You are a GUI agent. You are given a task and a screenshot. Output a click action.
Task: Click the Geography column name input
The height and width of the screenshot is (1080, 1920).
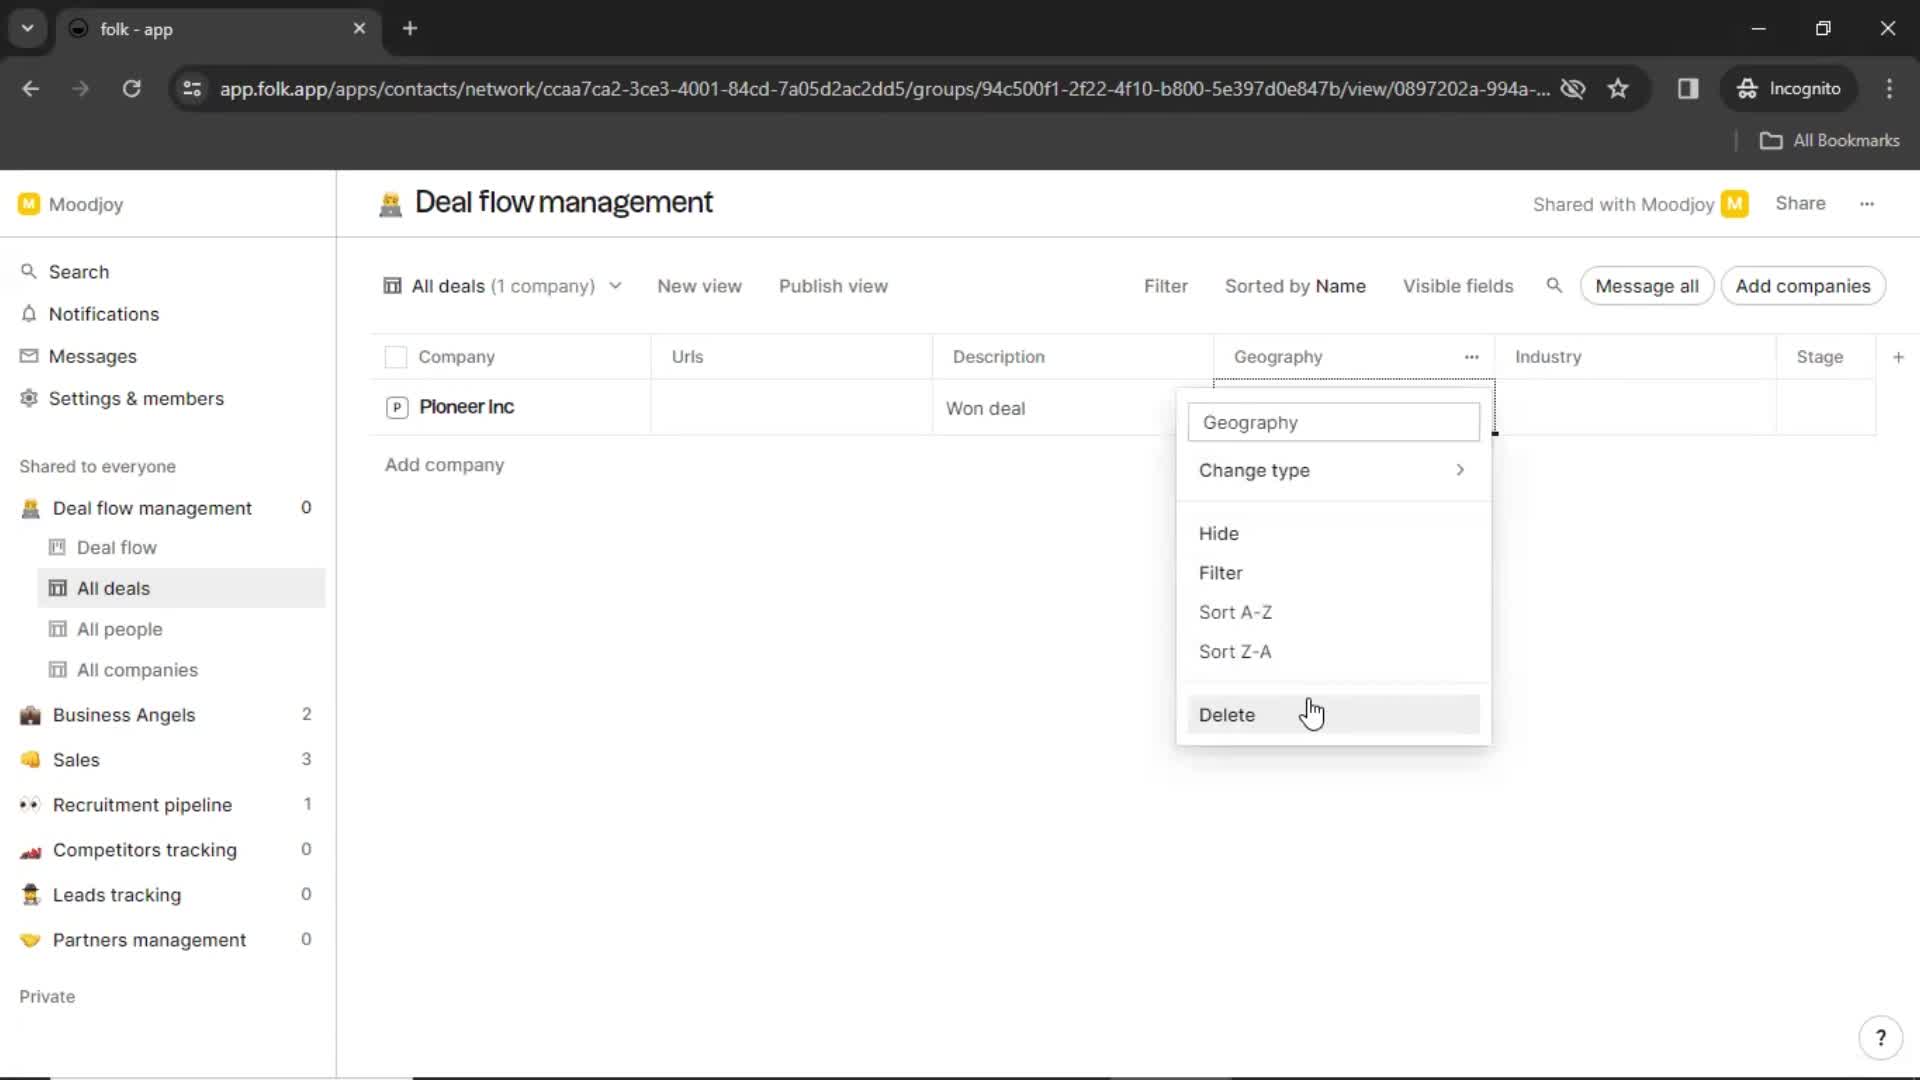(1333, 422)
